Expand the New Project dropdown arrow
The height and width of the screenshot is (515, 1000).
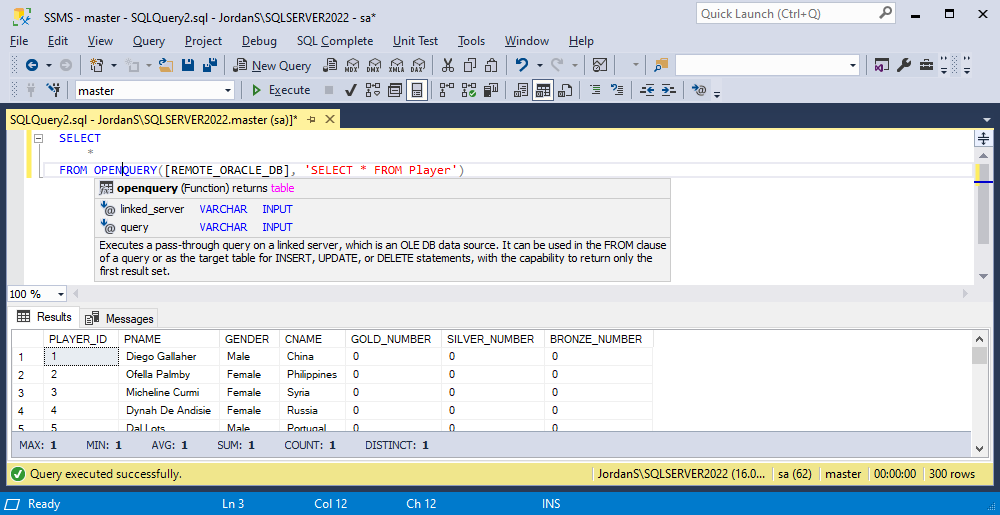[x=114, y=65]
